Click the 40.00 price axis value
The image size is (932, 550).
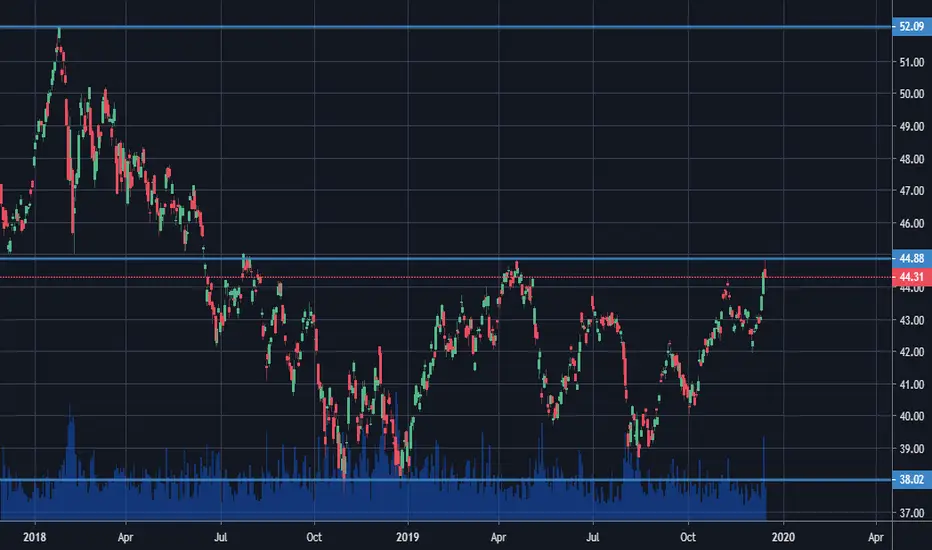pos(912,416)
